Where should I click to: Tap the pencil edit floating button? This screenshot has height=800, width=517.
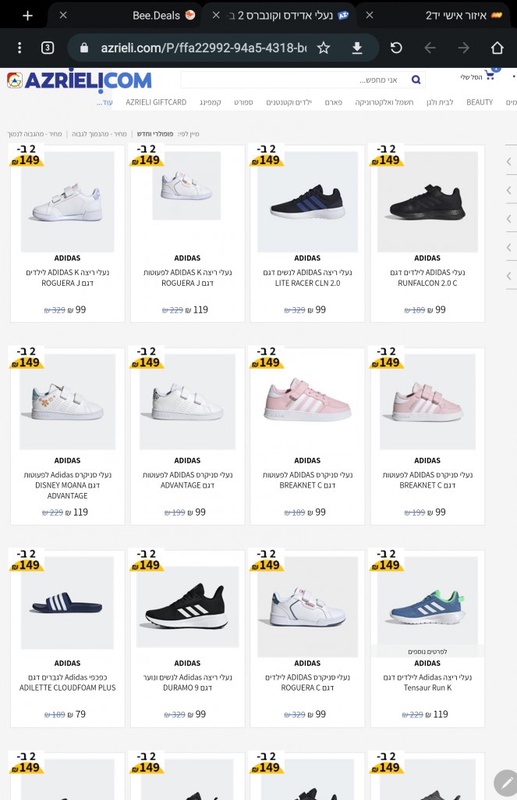[506, 782]
